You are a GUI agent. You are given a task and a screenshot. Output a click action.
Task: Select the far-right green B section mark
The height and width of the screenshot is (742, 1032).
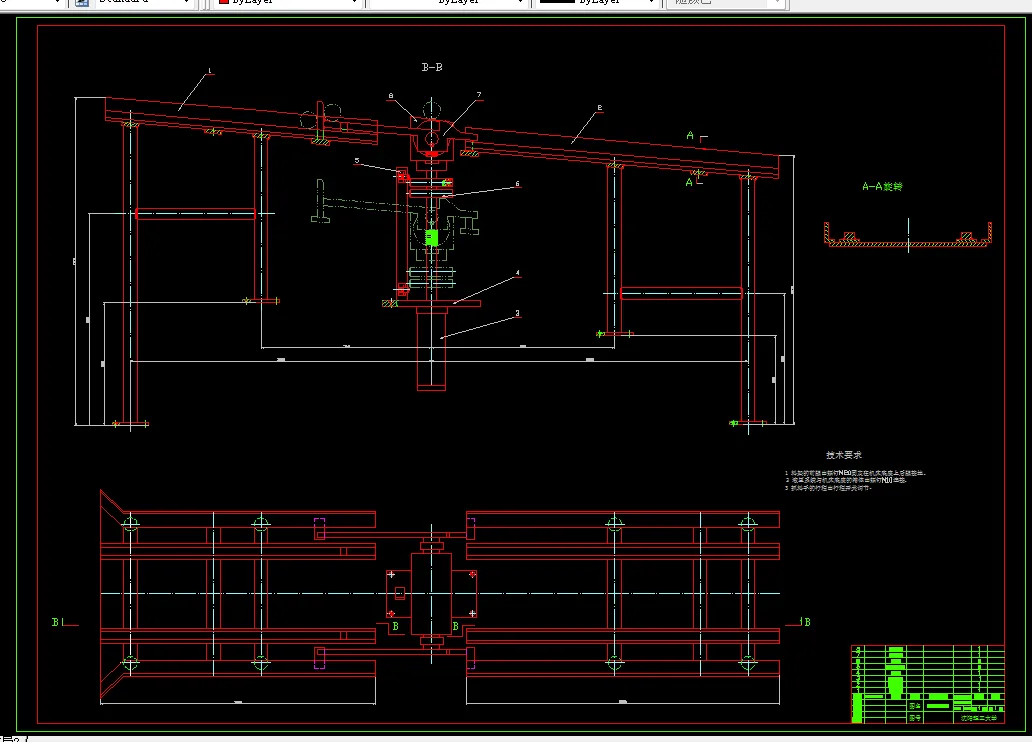(807, 622)
